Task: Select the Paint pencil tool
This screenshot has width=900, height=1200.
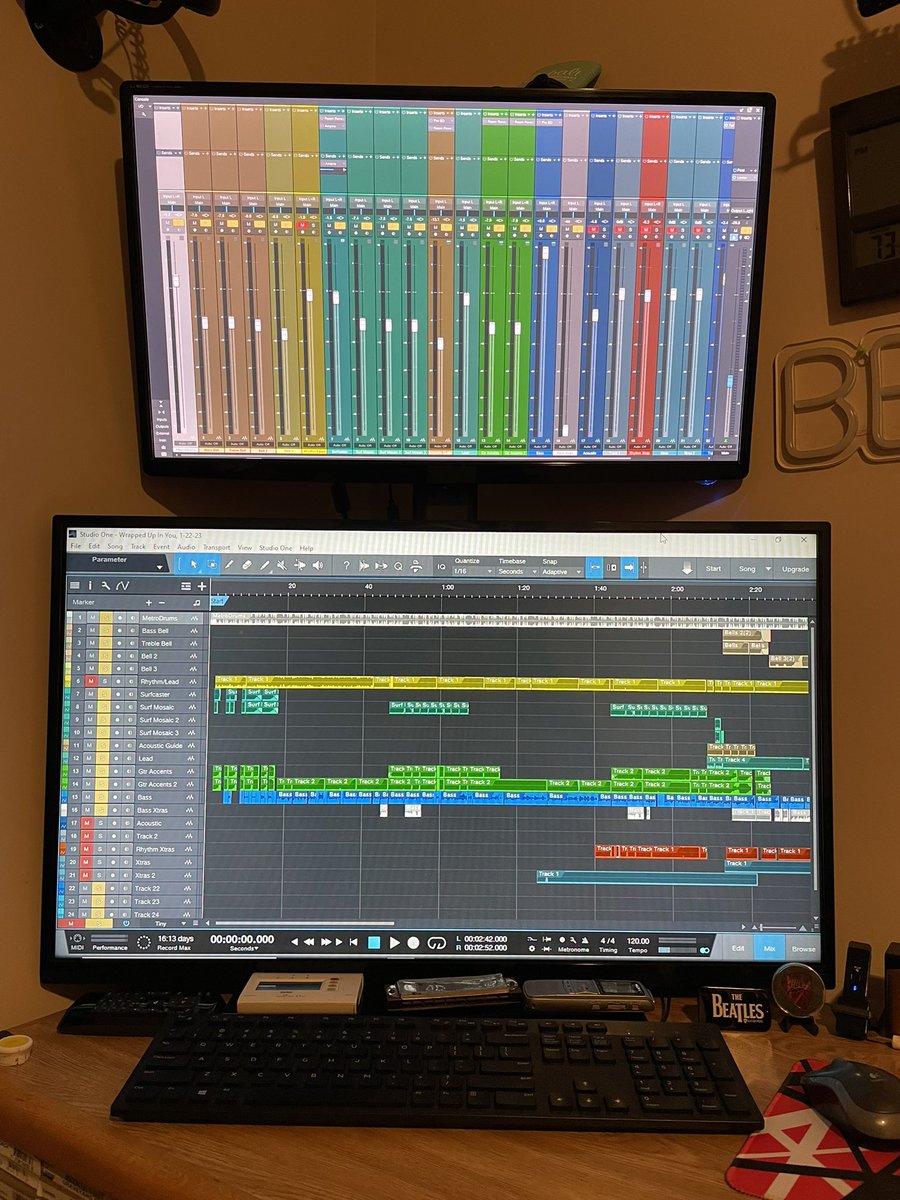Action: (x=264, y=565)
